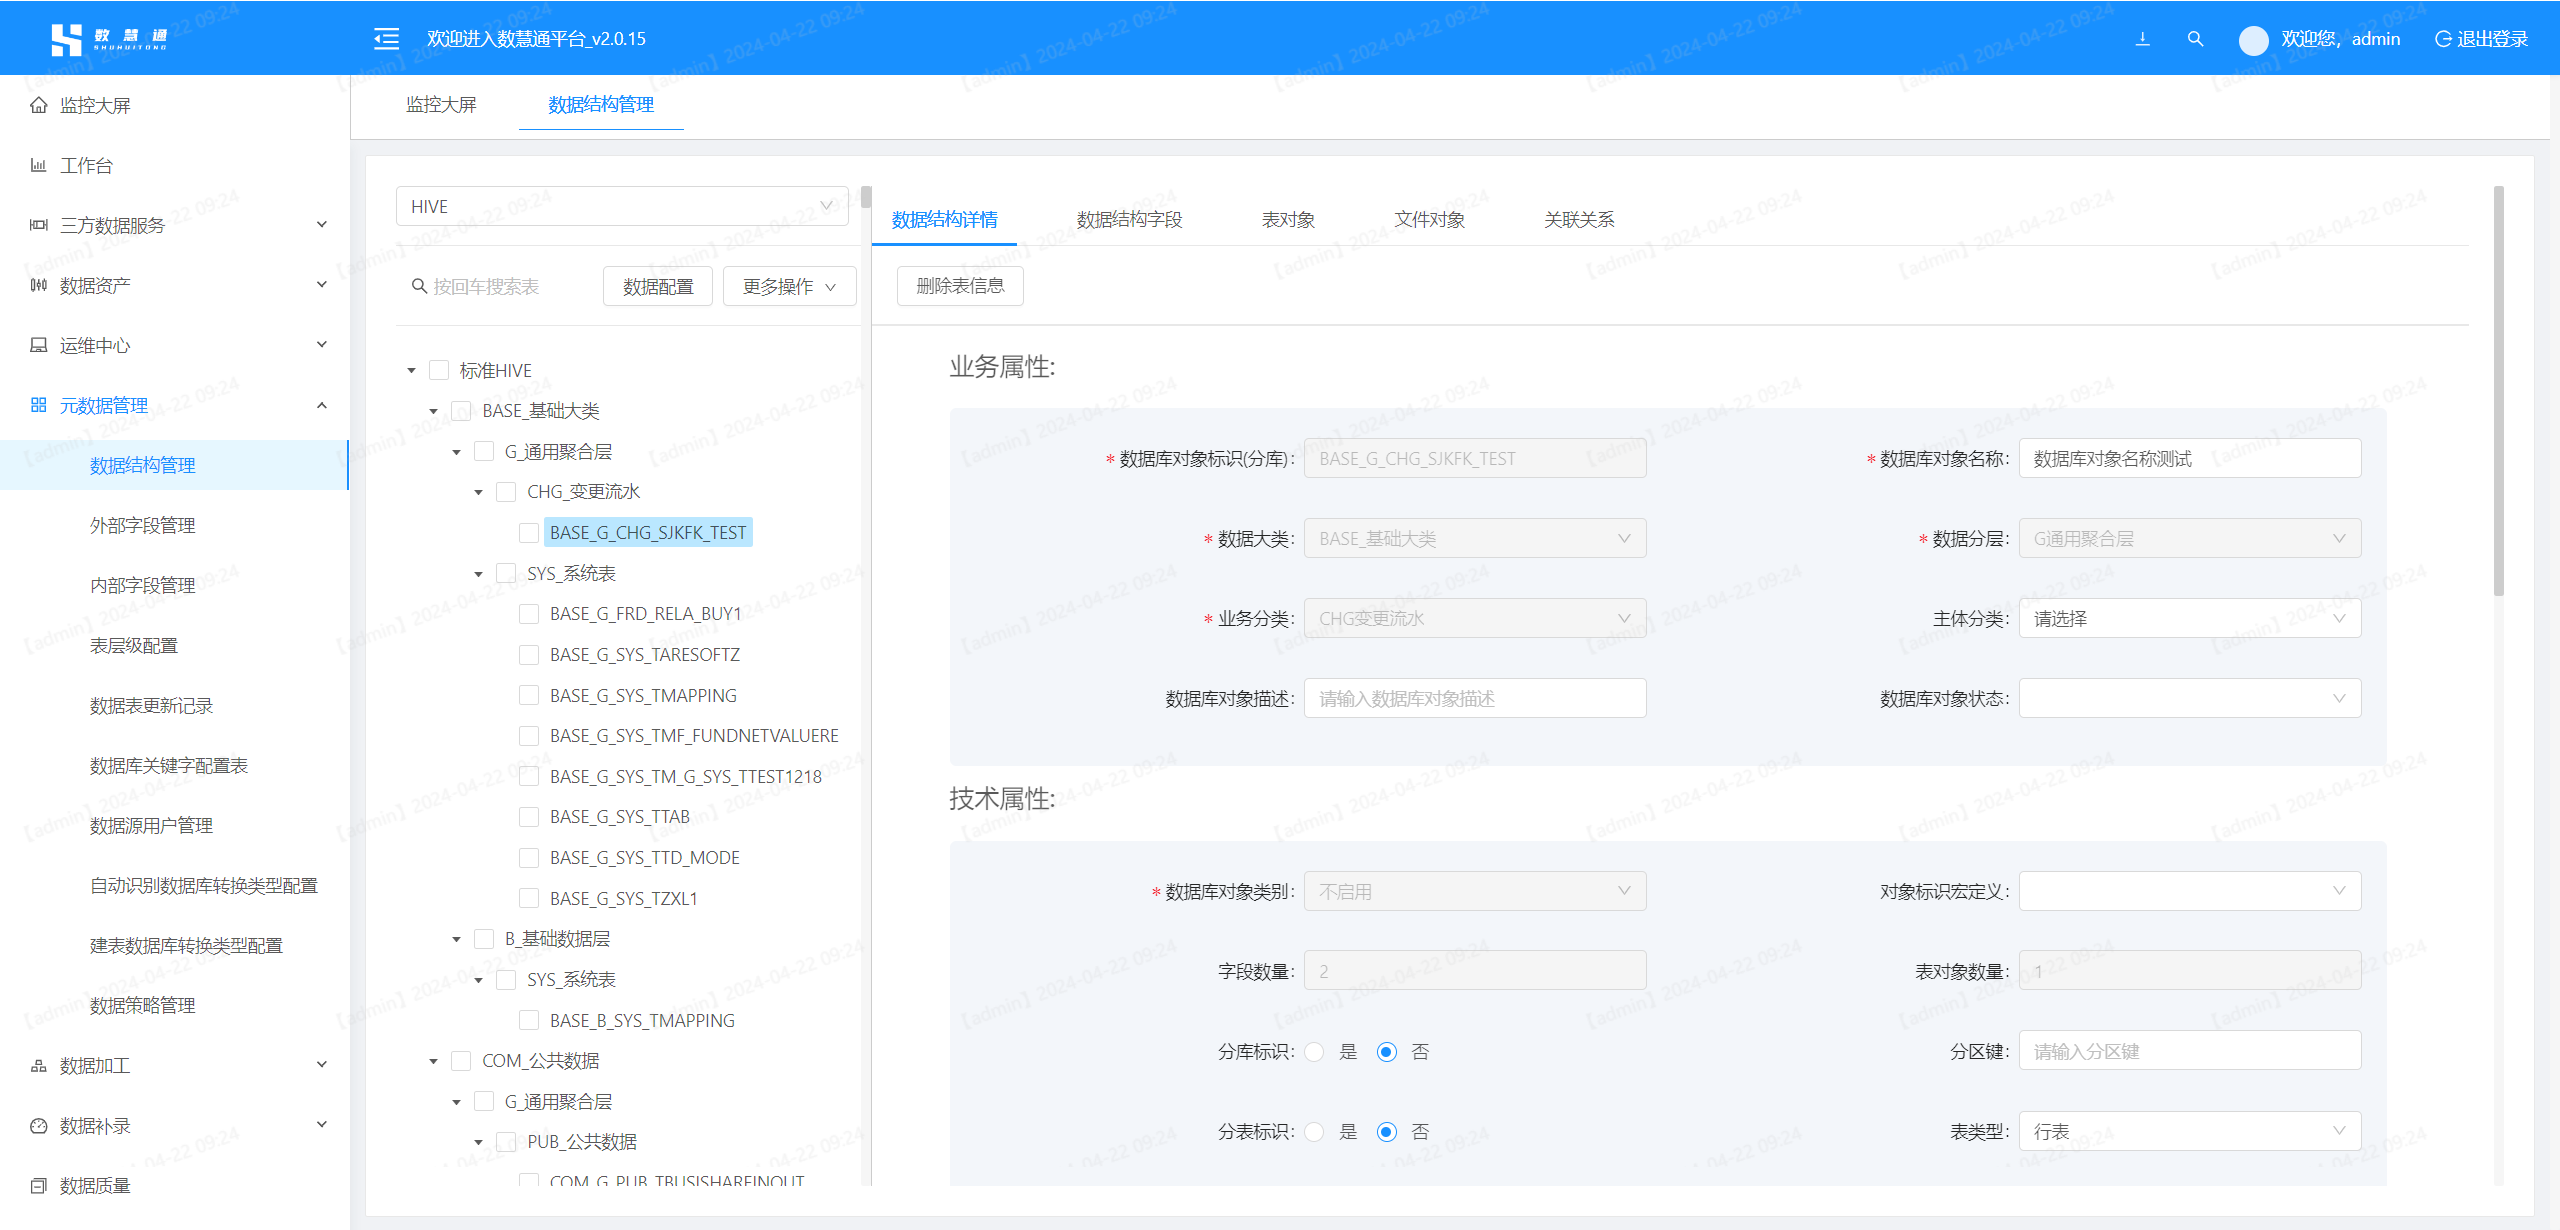Click the 三方数据服务 icon in sidebar
Image resolution: width=2560 pixels, height=1230 pixels.
[x=39, y=225]
